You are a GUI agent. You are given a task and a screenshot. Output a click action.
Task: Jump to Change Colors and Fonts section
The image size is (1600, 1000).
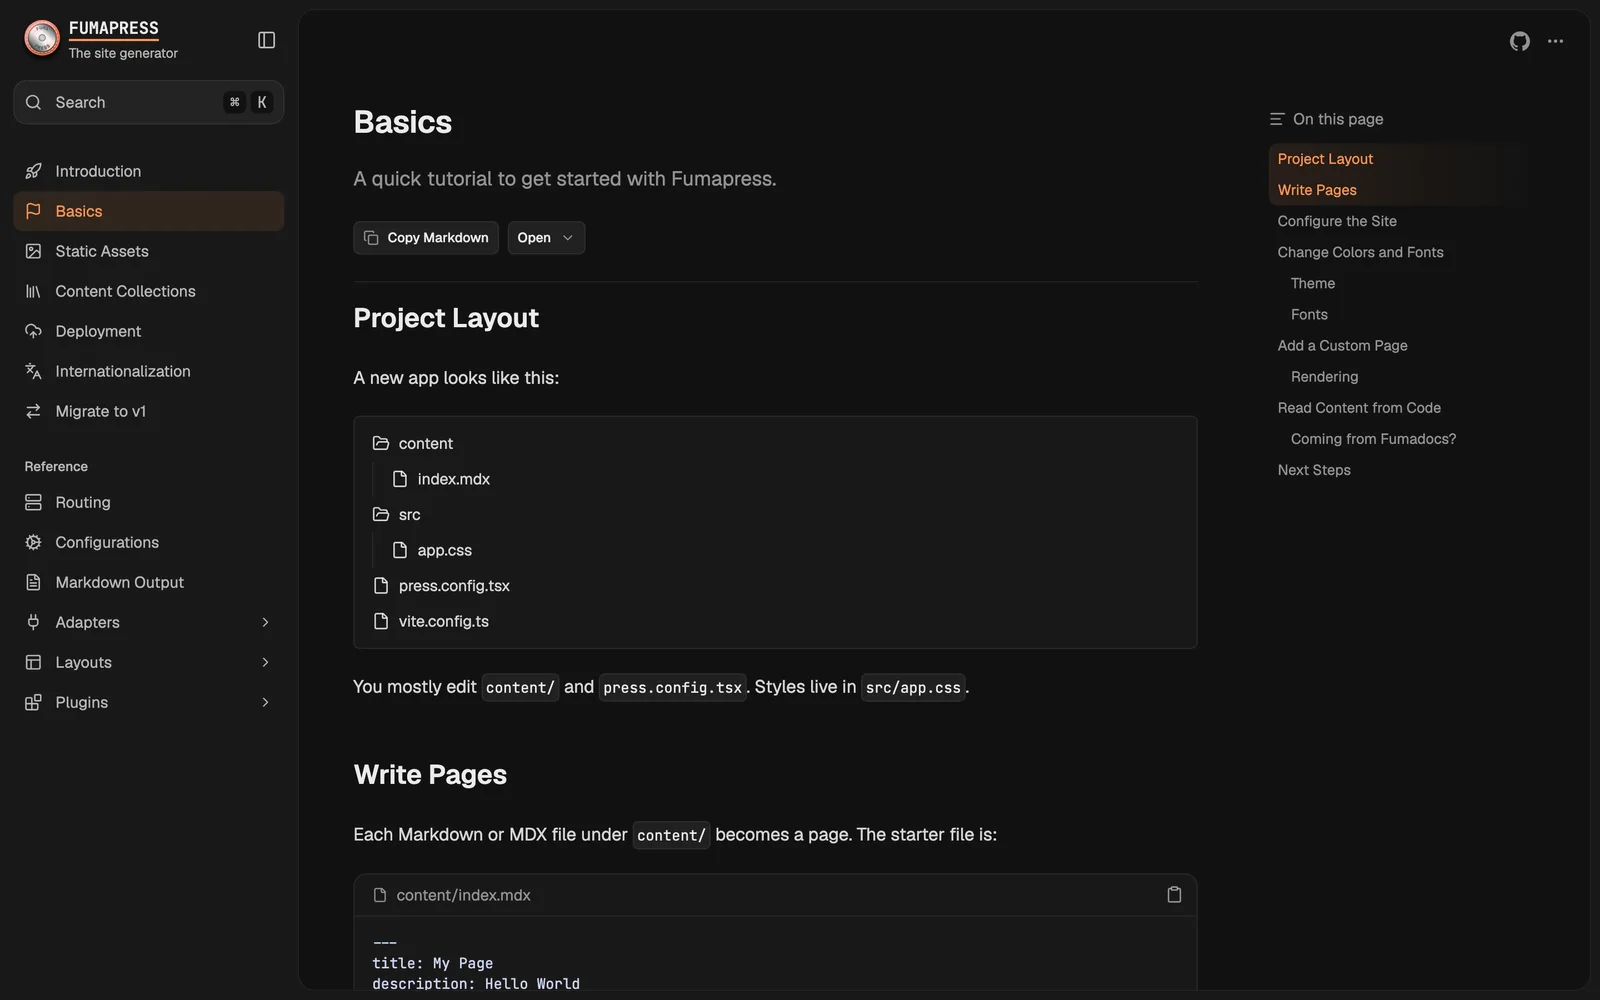coord(1360,252)
